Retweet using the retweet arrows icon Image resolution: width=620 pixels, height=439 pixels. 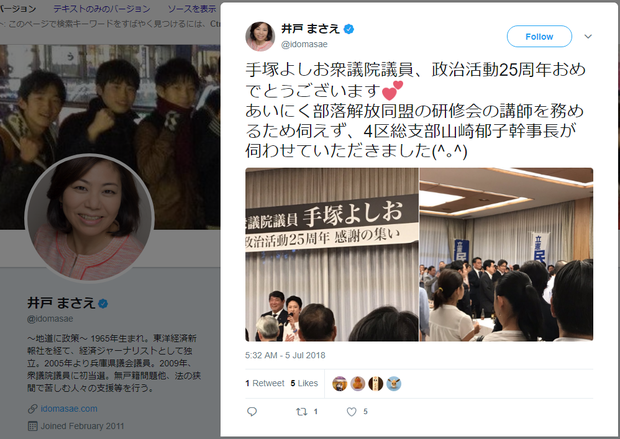click(302, 412)
